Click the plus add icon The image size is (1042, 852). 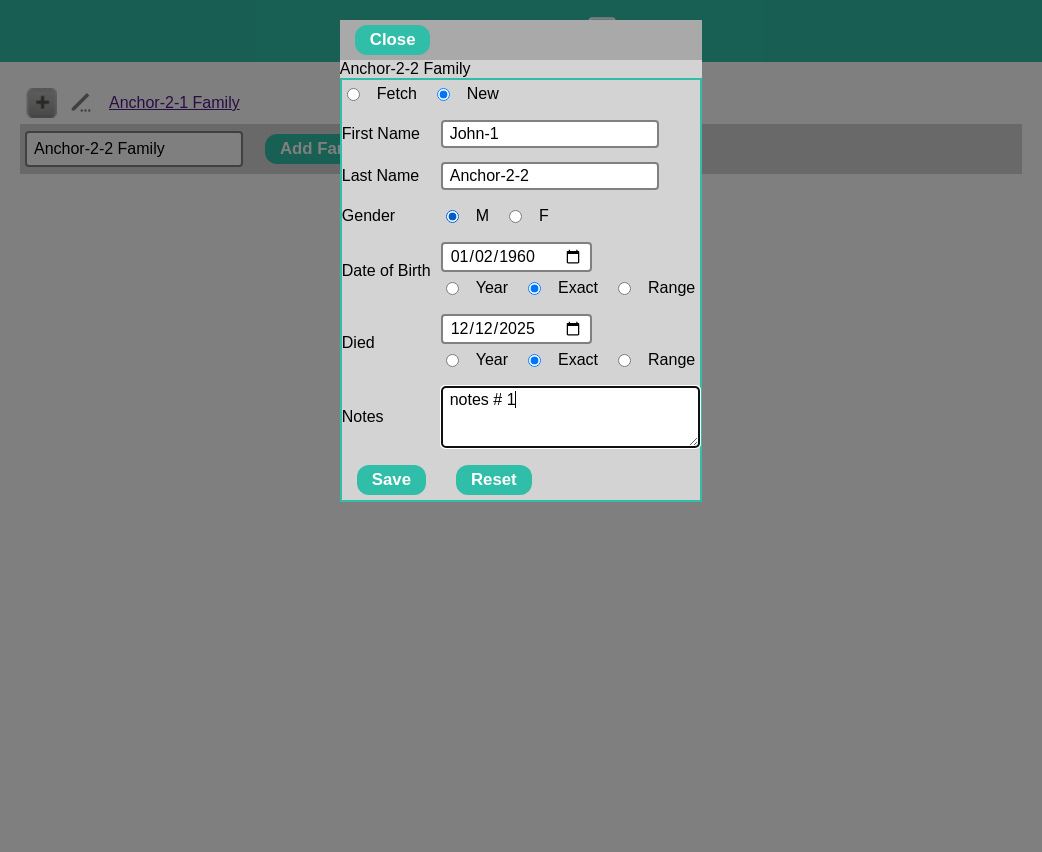click(42, 103)
